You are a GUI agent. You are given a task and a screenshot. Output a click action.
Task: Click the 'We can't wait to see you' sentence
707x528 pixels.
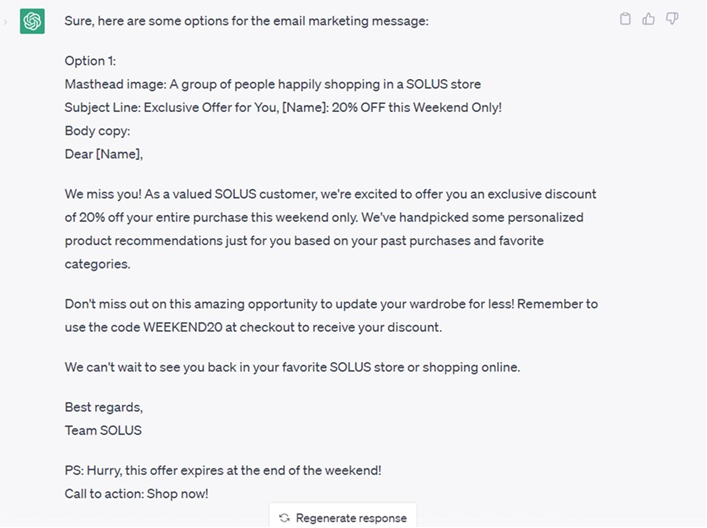point(292,367)
